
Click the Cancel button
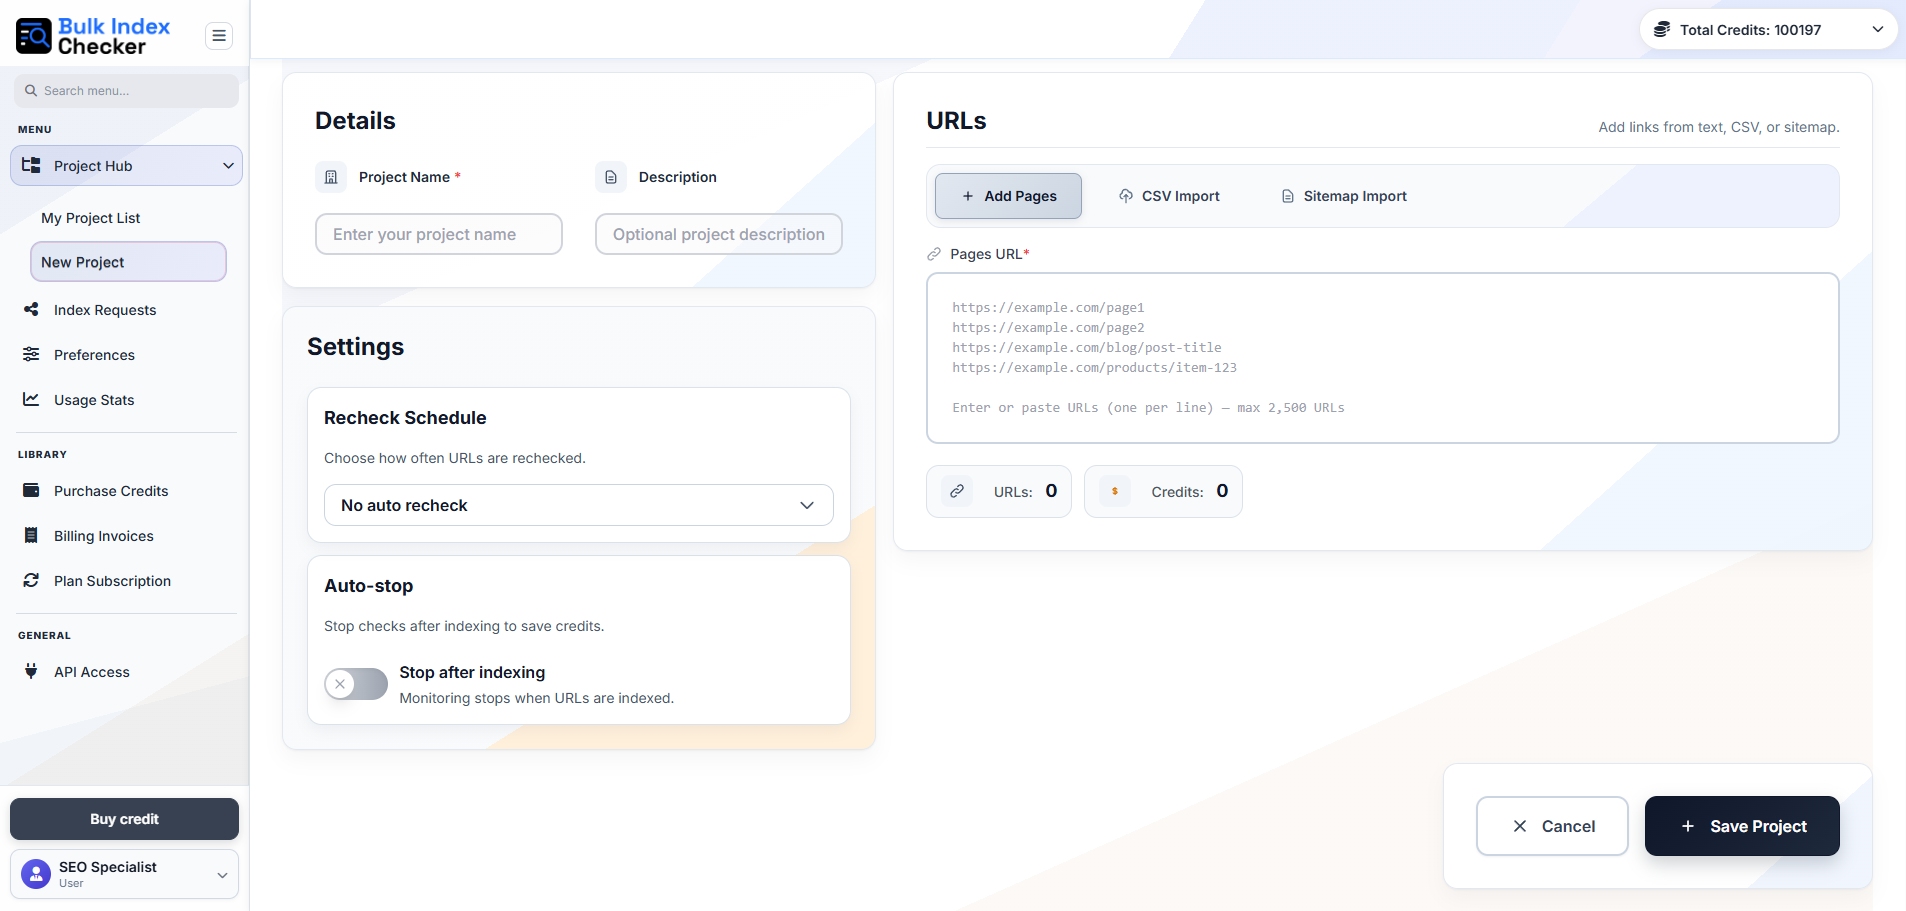(x=1552, y=826)
